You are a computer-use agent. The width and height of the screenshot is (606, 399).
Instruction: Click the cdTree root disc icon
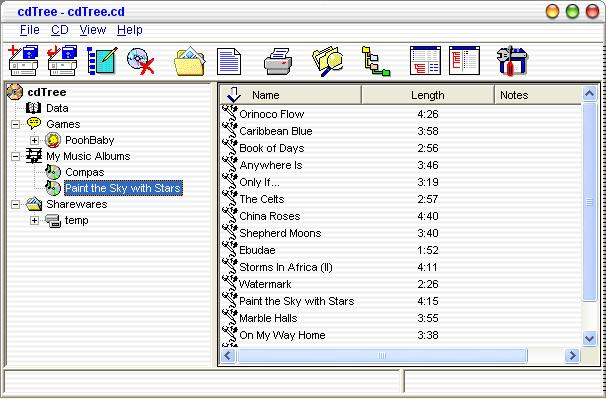[x=15, y=92]
